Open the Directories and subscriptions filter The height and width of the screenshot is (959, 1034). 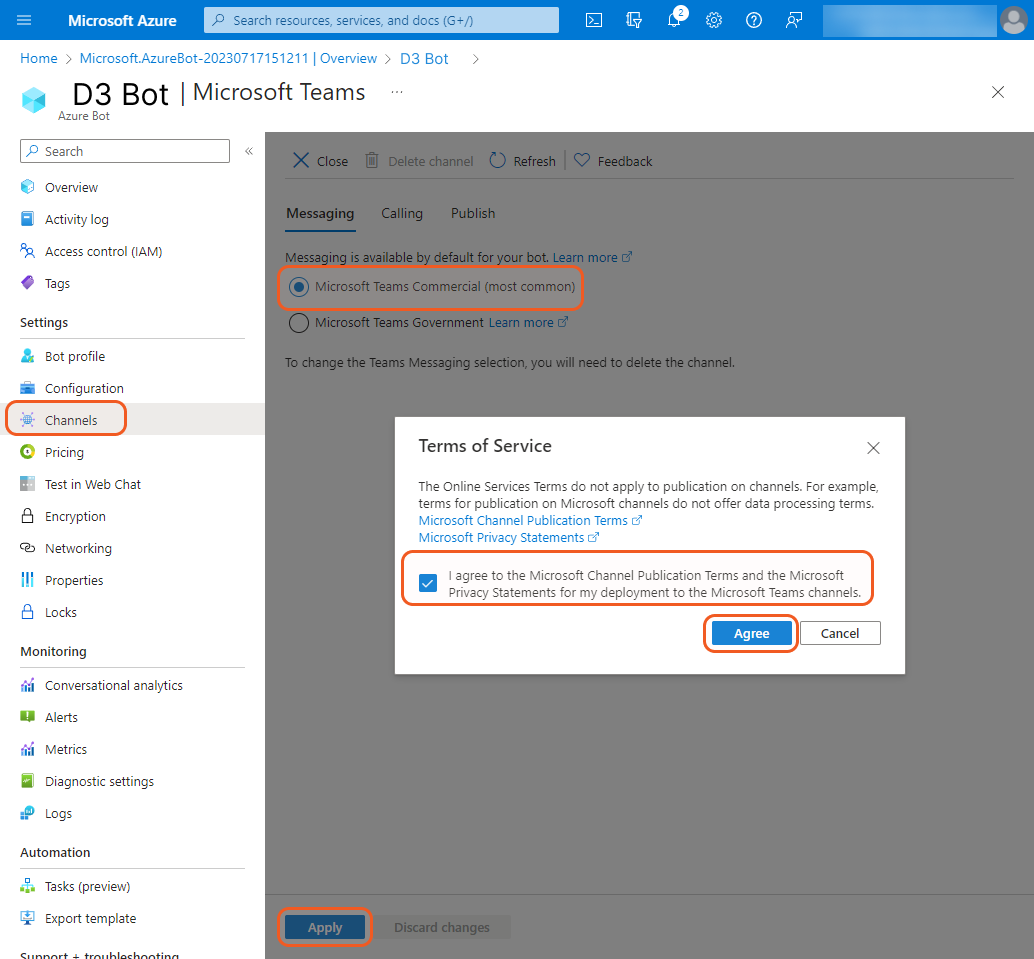(634, 20)
